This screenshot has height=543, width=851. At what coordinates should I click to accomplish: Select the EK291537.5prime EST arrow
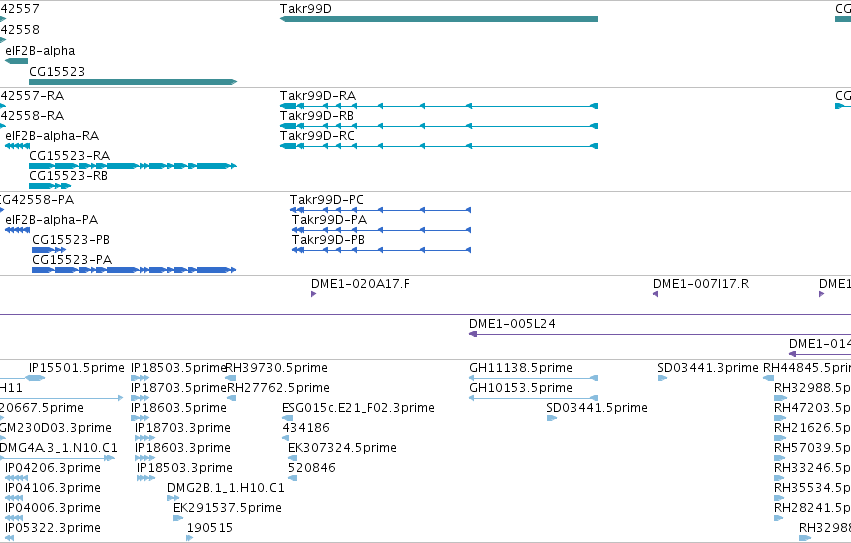tap(178, 519)
